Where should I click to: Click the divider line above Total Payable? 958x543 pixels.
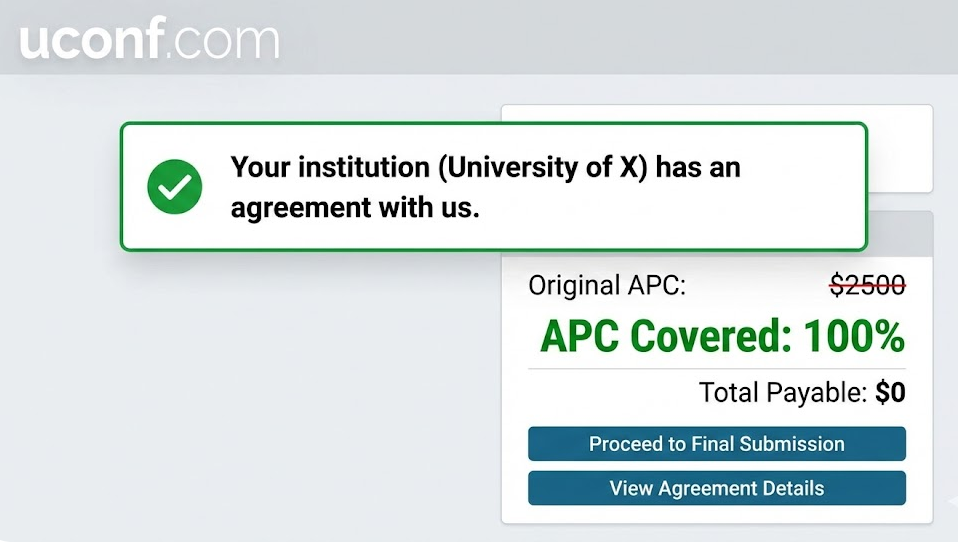(716, 369)
